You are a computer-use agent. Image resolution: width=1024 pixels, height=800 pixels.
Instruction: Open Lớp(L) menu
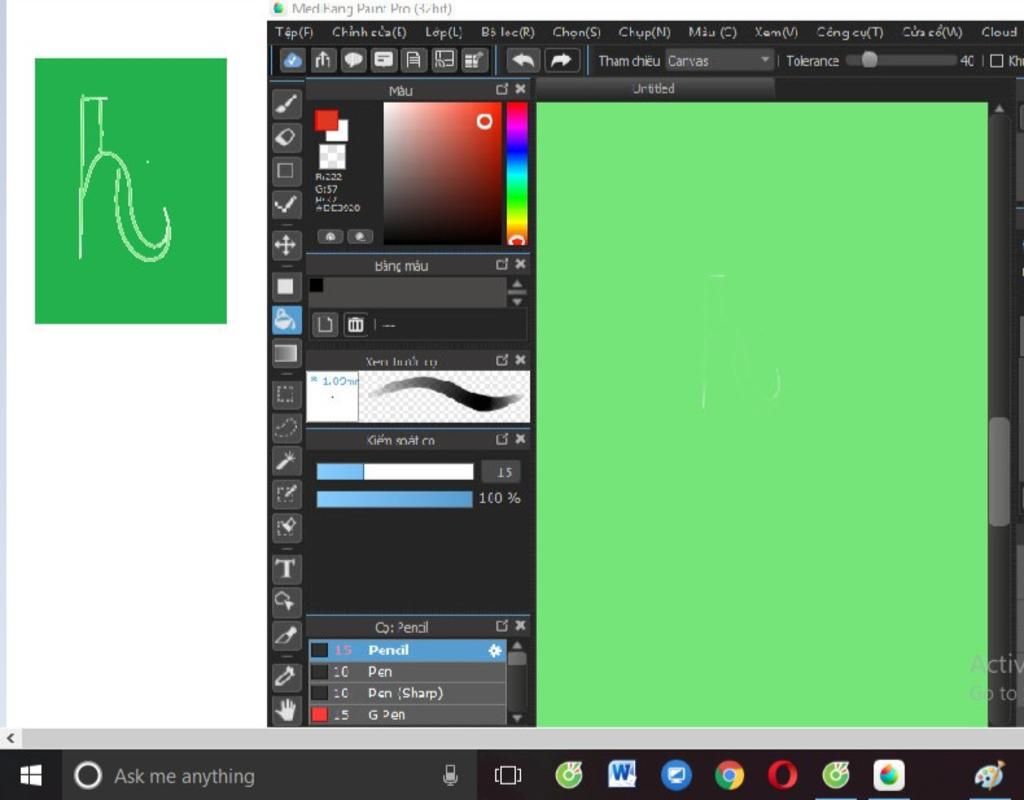pyautogui.click(x=443, y=32)
